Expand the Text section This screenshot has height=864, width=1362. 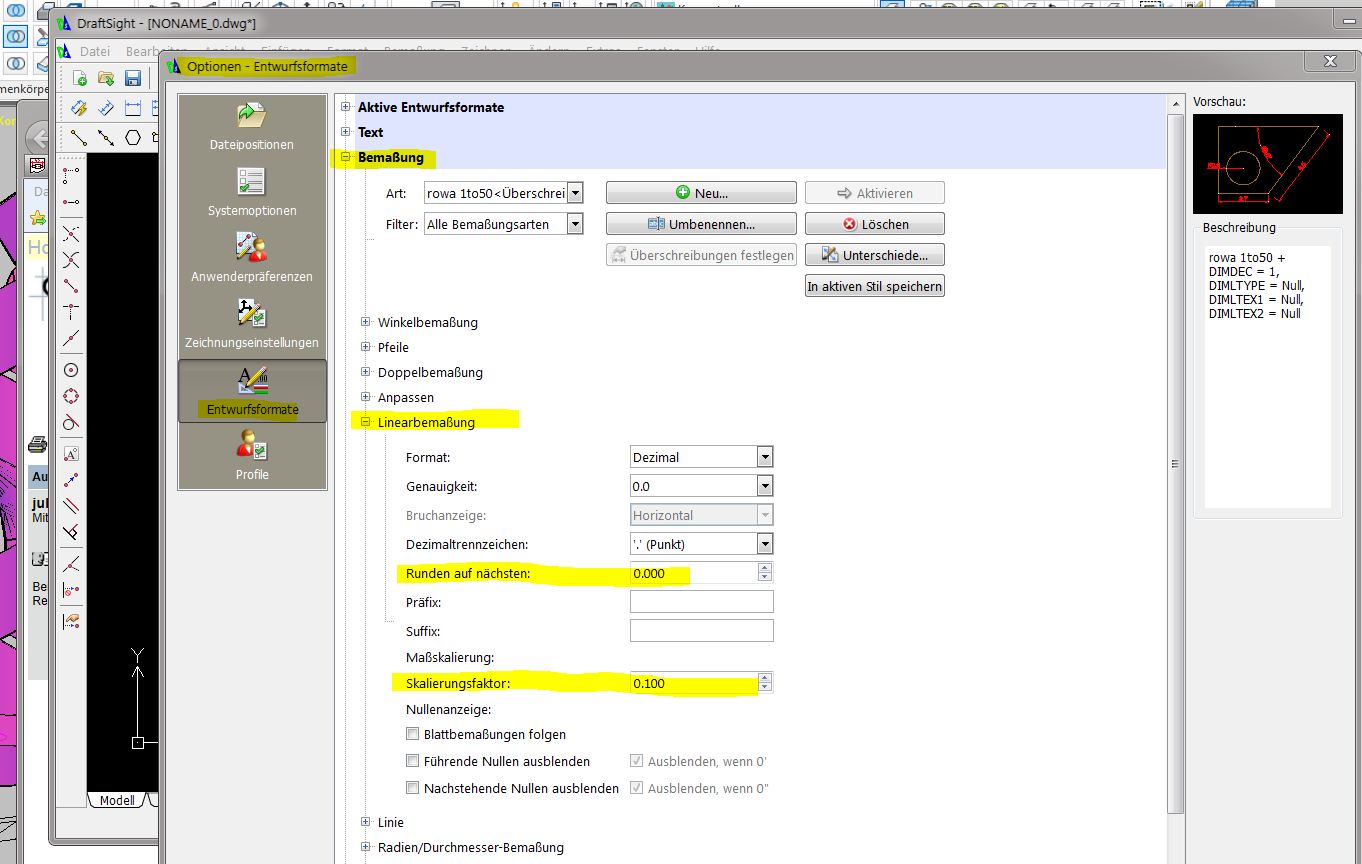pyautogui.click(x=346, y=132)
